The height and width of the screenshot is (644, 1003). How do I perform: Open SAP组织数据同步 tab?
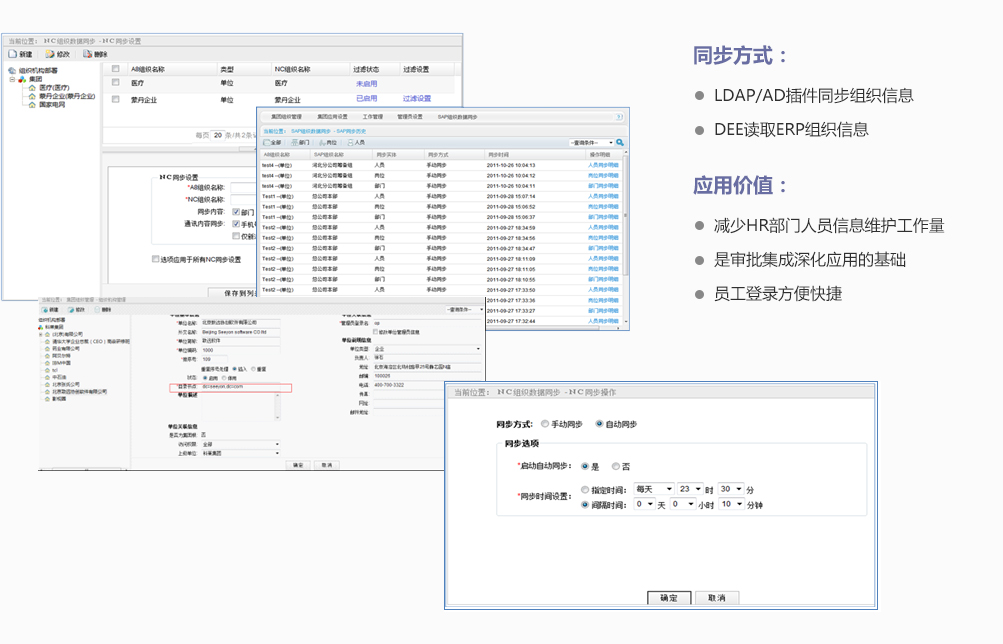click(x=457, y=117)
